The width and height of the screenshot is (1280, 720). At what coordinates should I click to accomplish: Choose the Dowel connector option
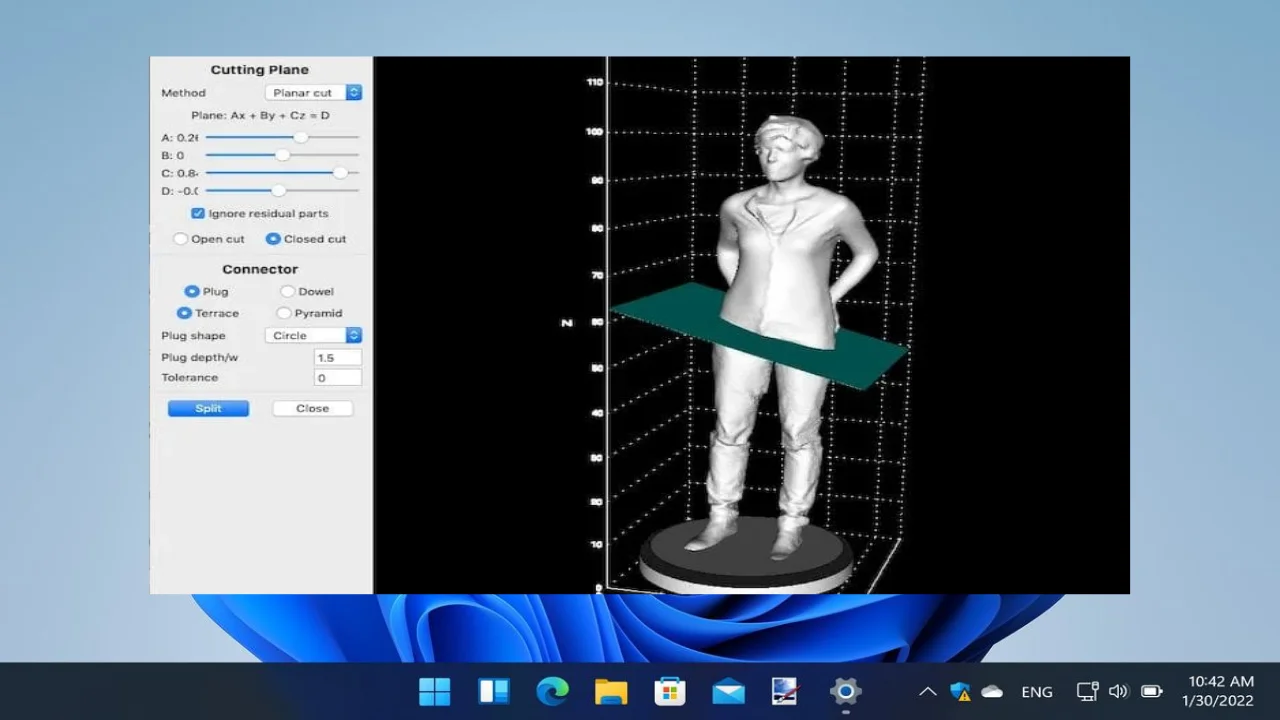(x=287, y=291)
